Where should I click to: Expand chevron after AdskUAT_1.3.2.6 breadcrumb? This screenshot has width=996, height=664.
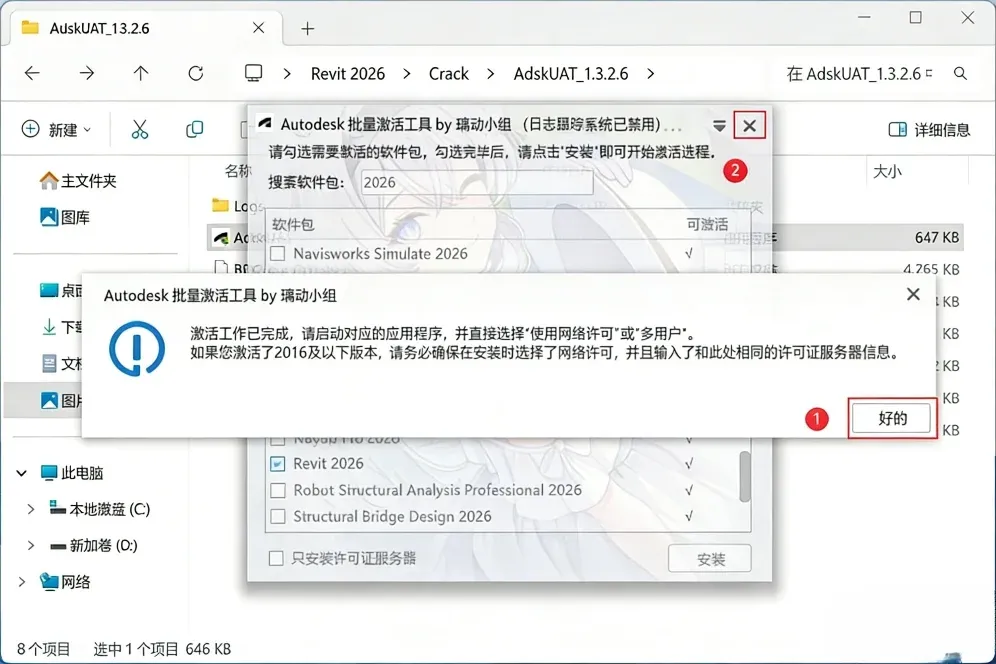[x=650, y=74]
